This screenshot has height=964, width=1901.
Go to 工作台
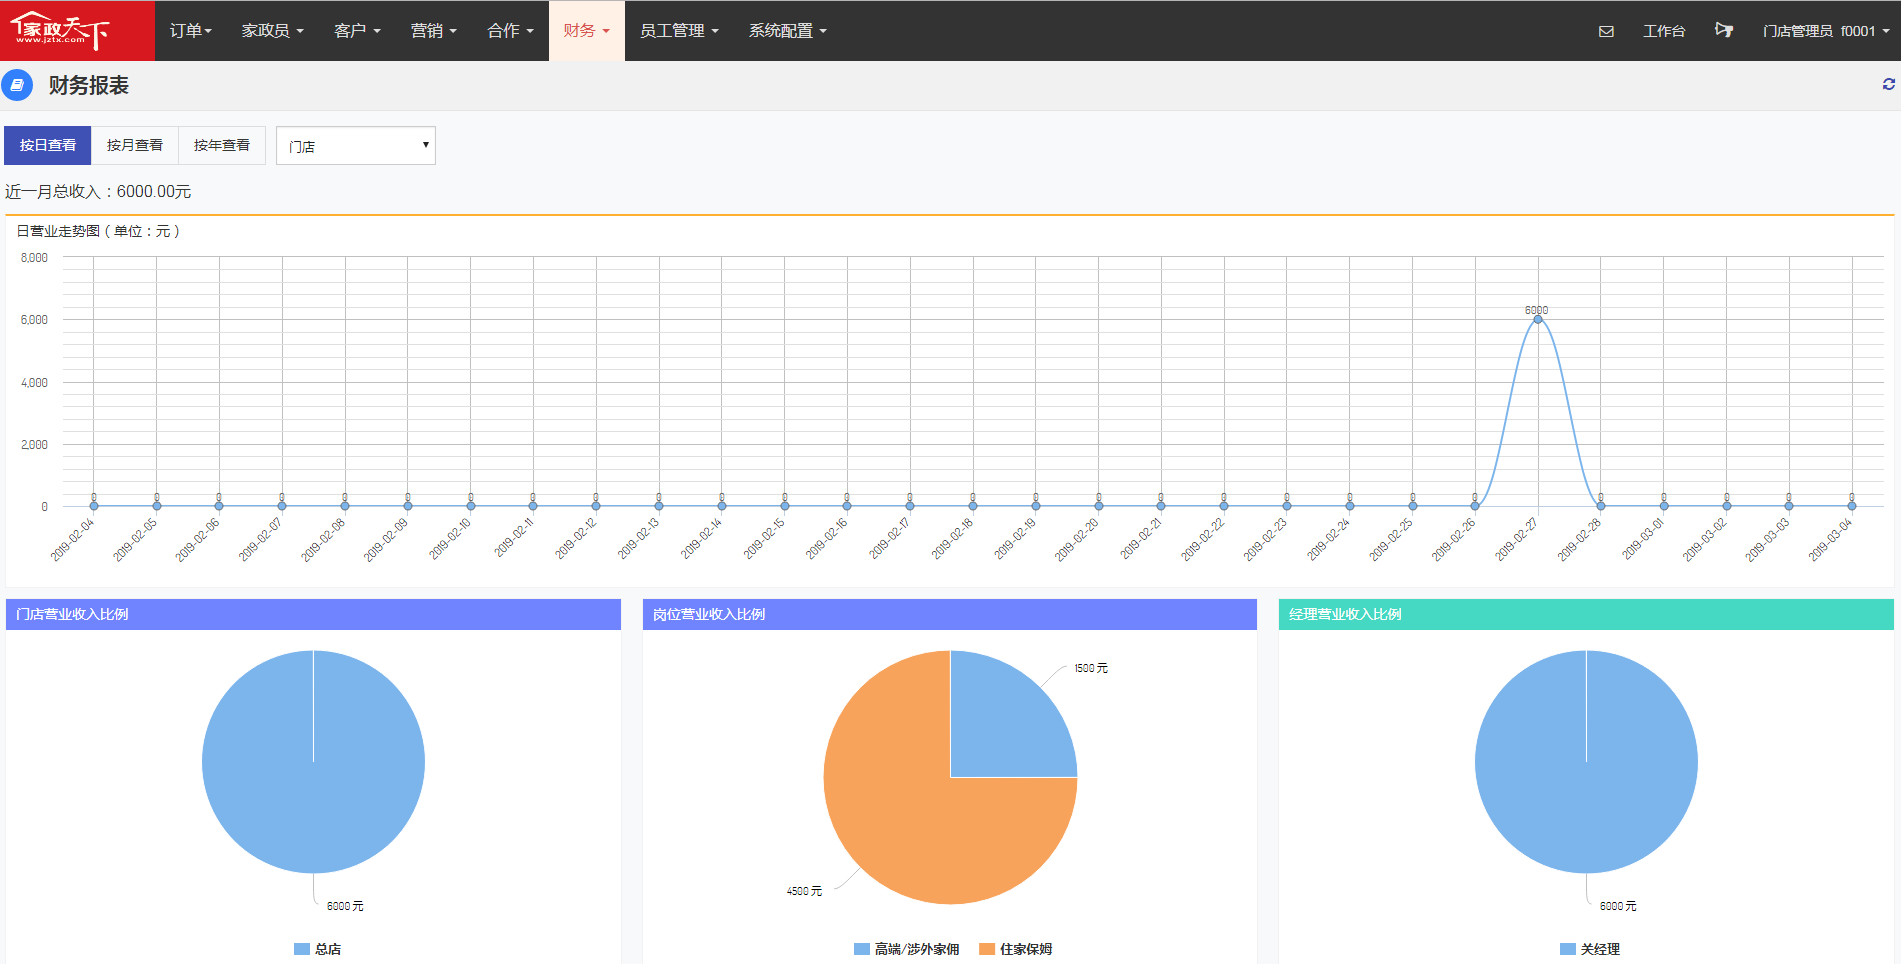click(x=1664, y=31)
